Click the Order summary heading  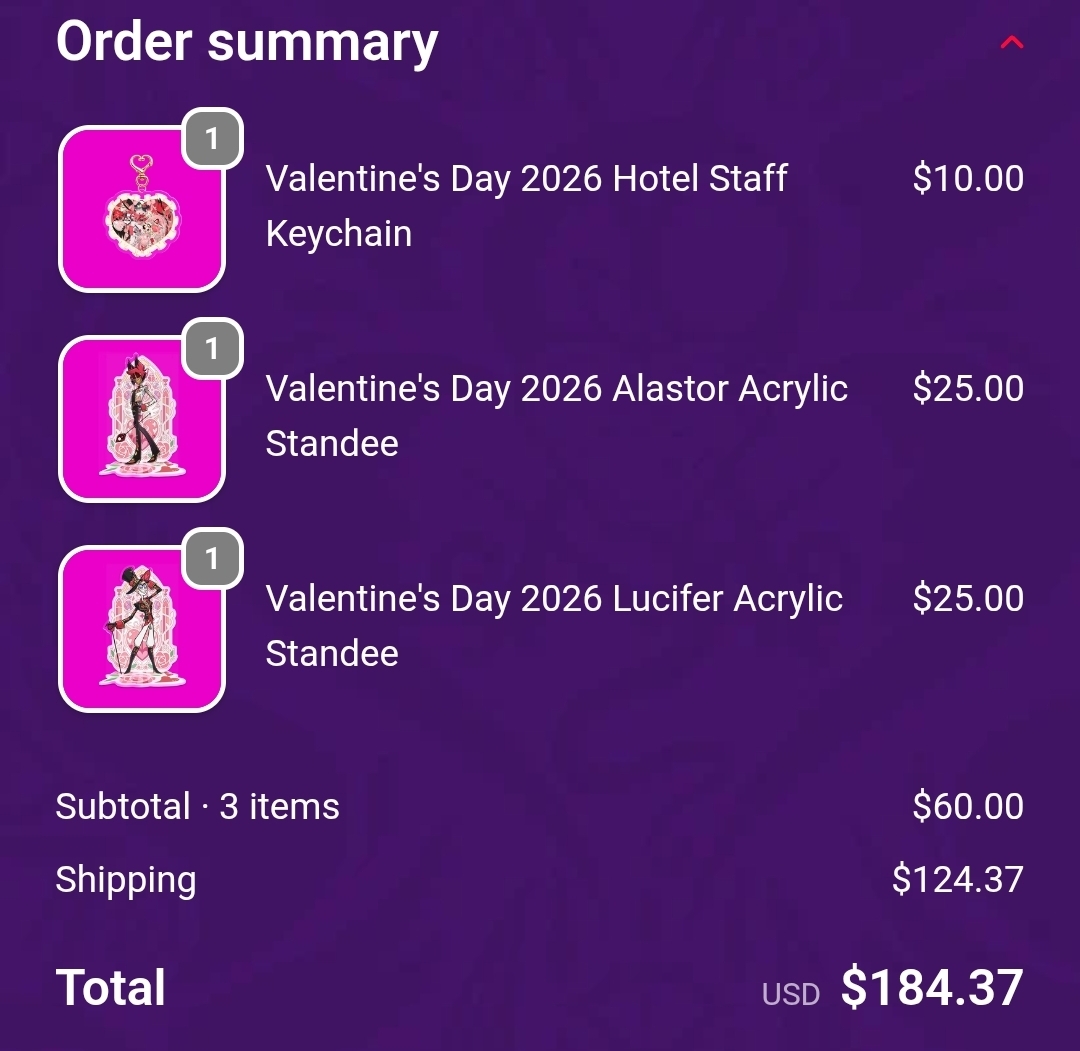(x=247, y=42)
